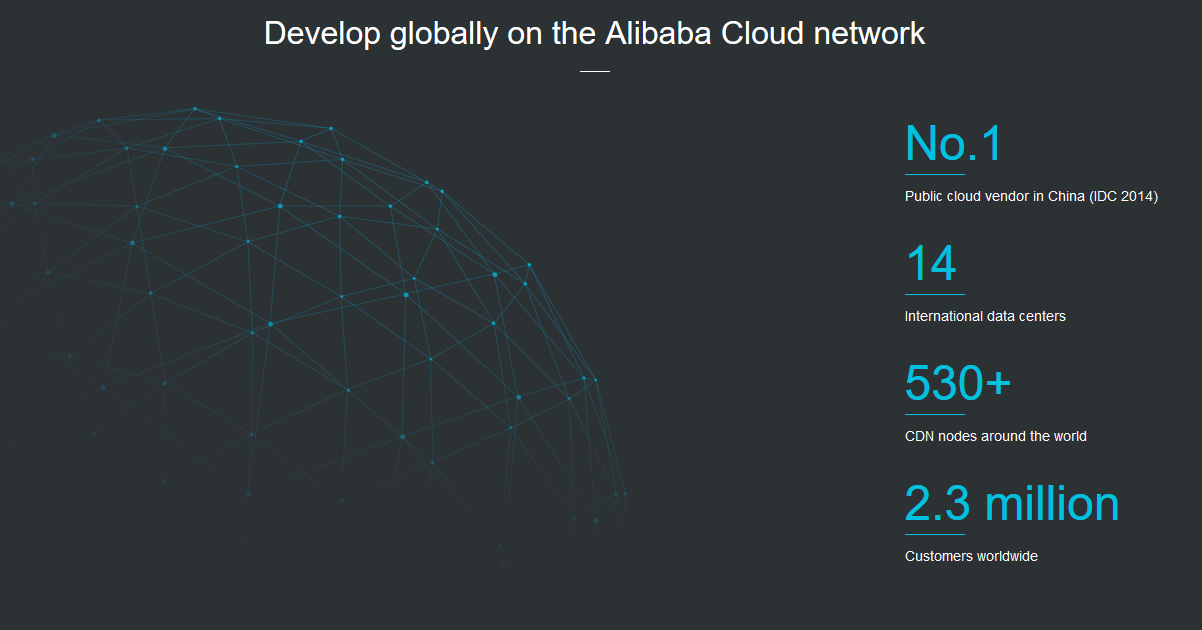Click the blue underline beneath "14"
The height and width of the screenshot is (630, 1202).
tap(934, 295)
